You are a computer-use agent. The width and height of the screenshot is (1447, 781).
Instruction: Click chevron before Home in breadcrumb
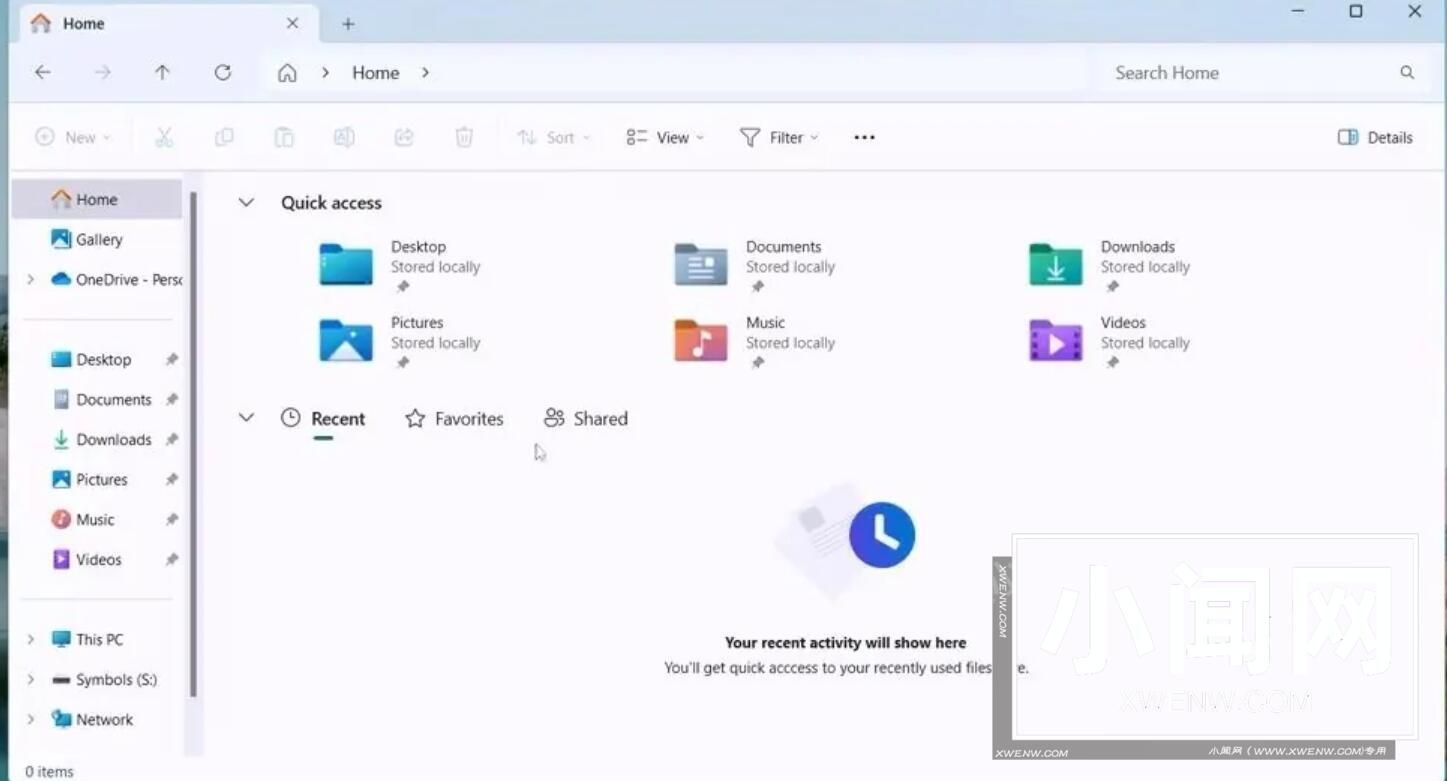(325, 73)
